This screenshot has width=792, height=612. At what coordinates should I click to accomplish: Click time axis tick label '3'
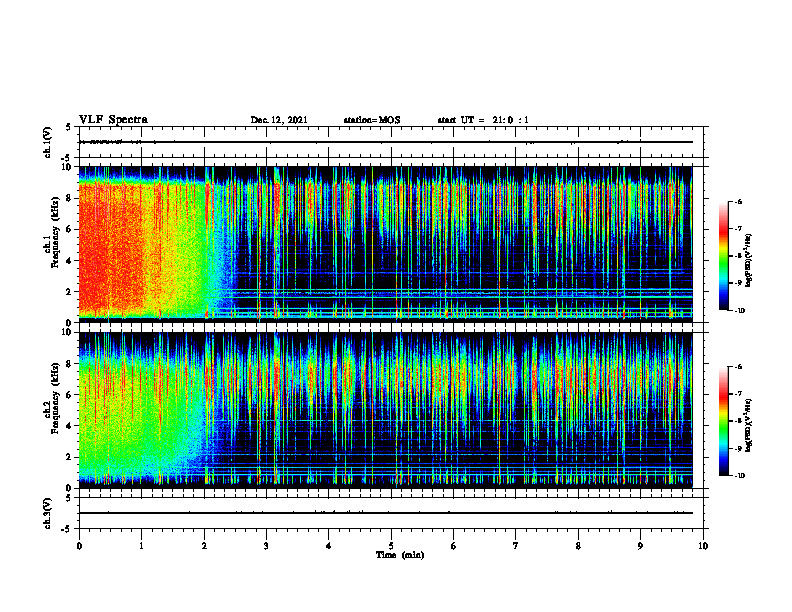tap(266, 546)
